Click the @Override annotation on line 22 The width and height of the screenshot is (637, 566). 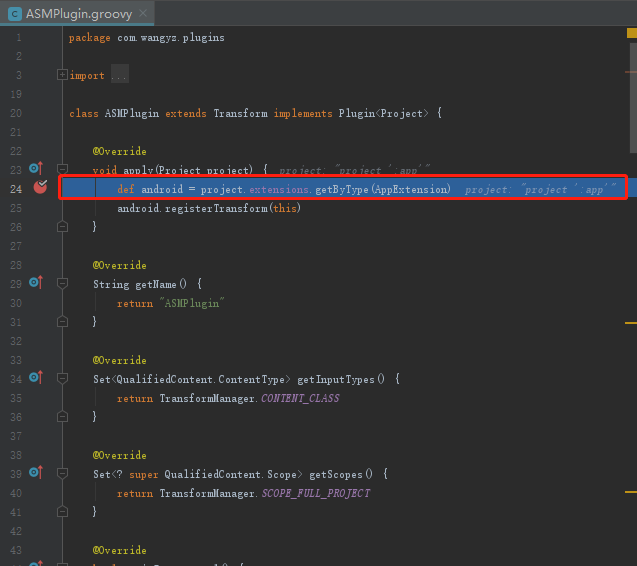tap(119, 152)
